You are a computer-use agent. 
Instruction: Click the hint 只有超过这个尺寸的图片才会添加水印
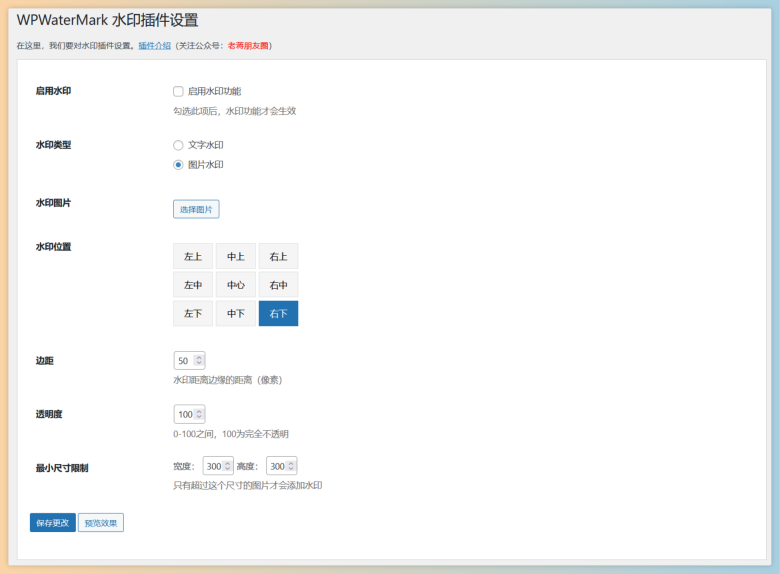pos(248,485)
